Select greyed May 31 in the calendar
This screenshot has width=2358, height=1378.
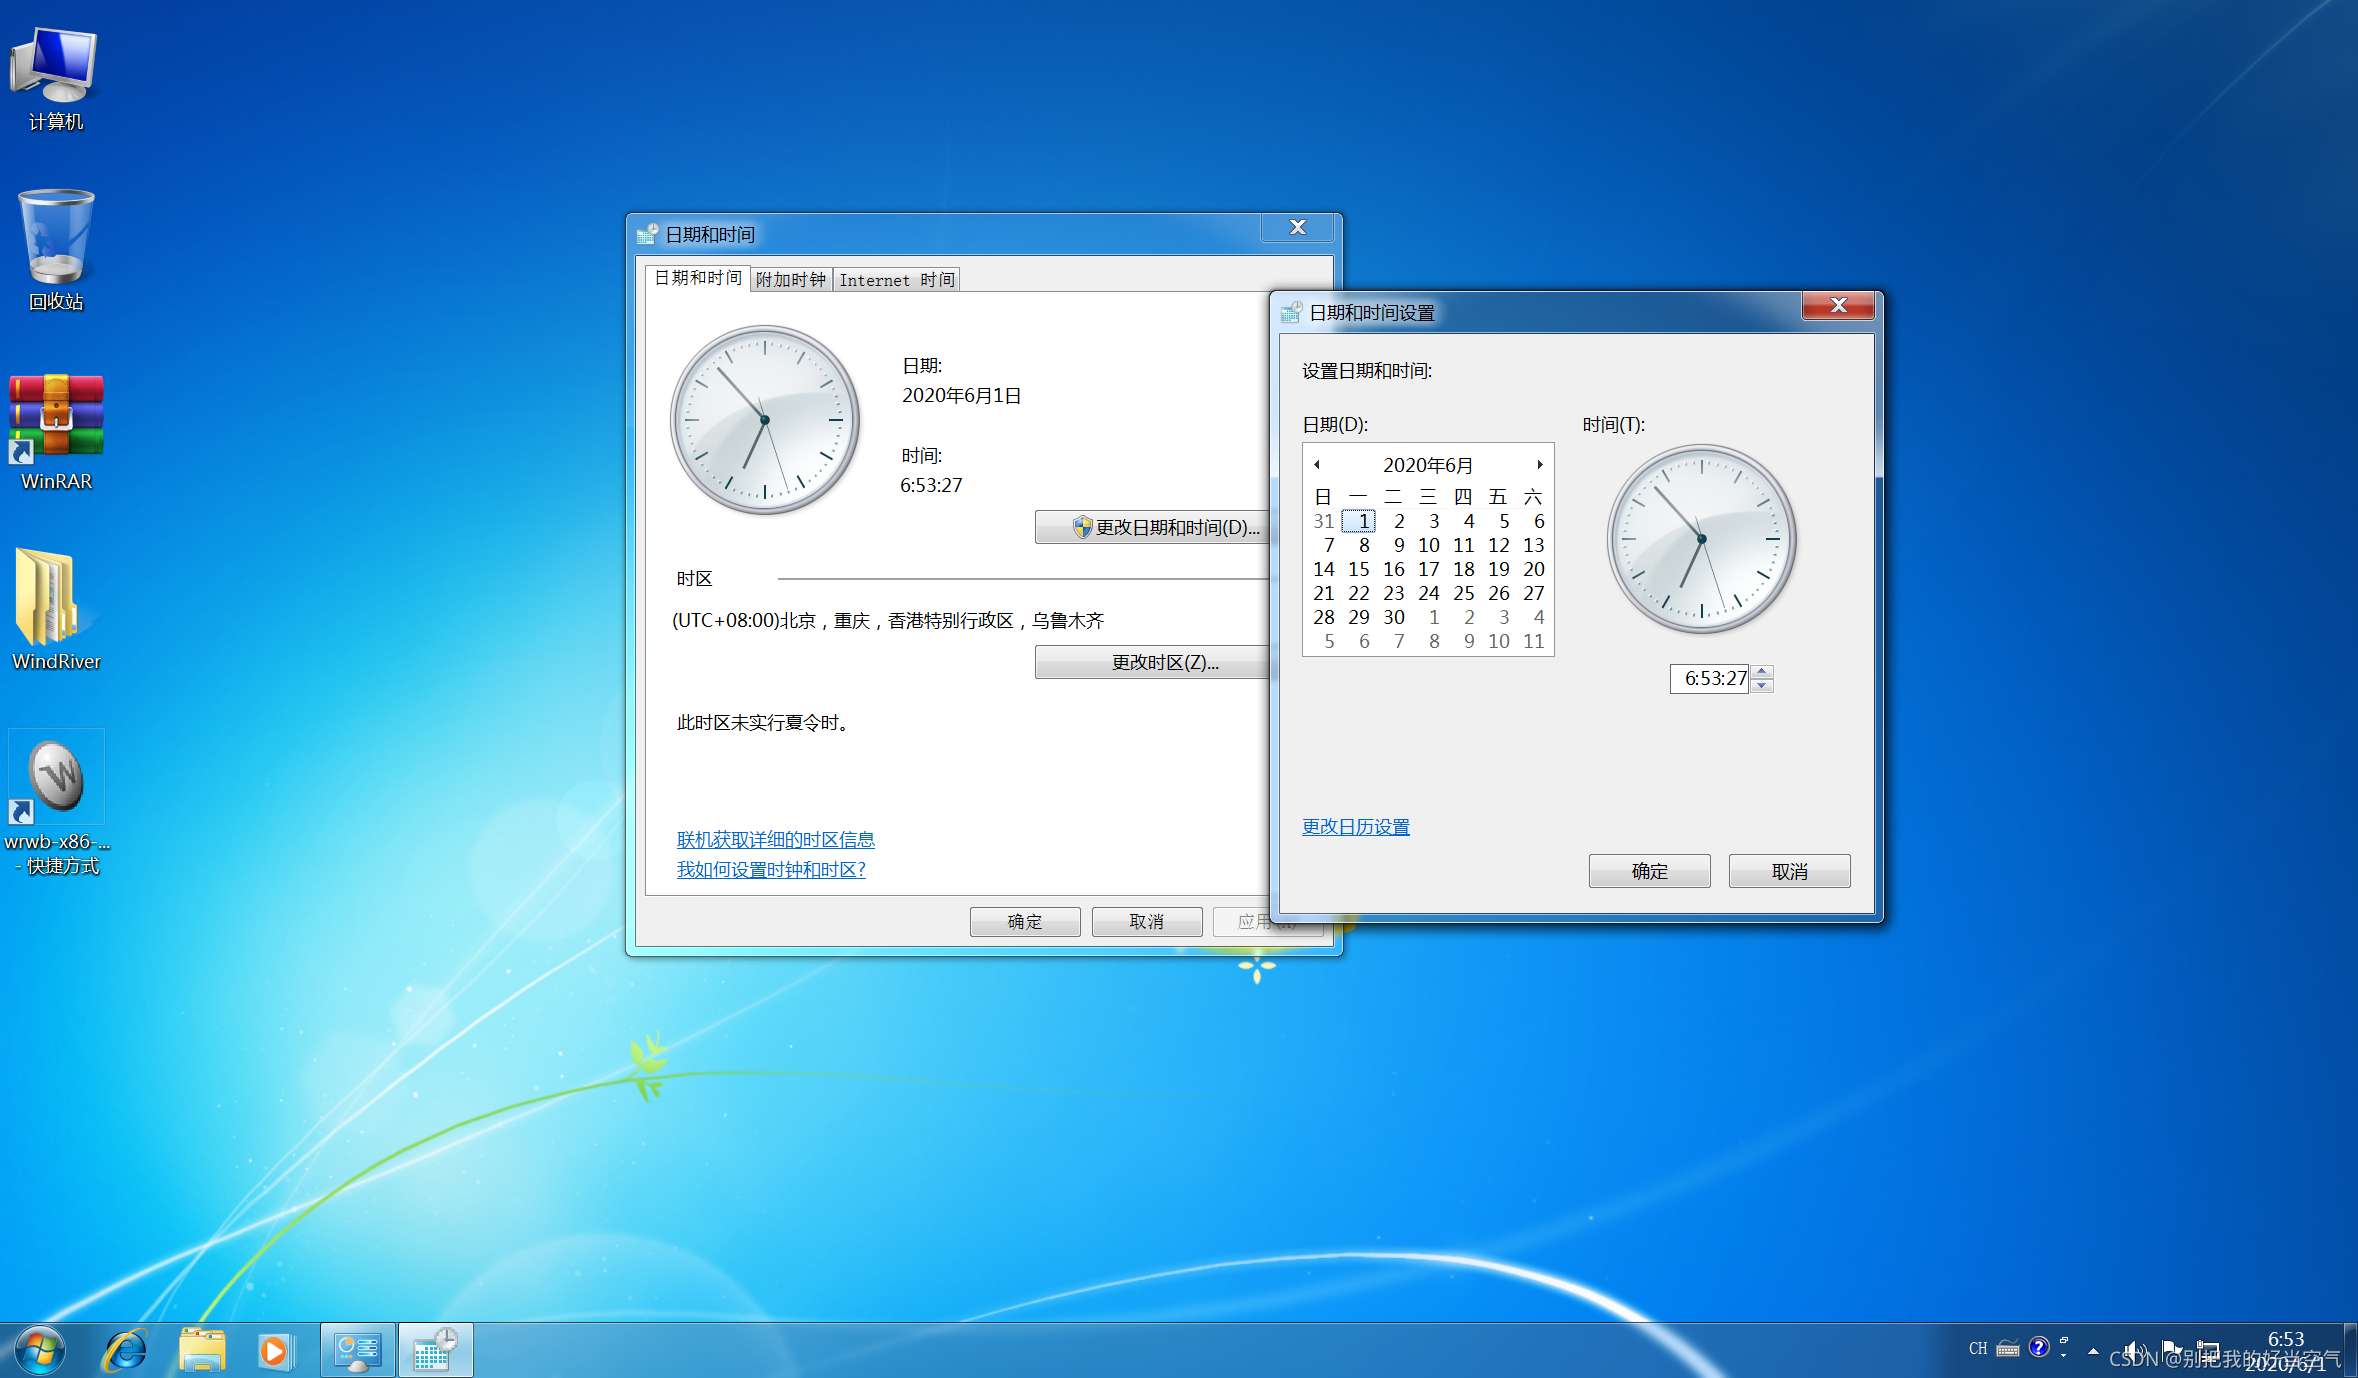[1324, 521]
